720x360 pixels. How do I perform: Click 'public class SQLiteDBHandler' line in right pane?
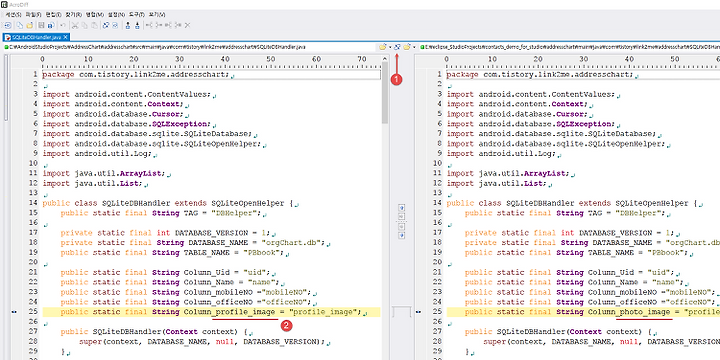point(573,203)
